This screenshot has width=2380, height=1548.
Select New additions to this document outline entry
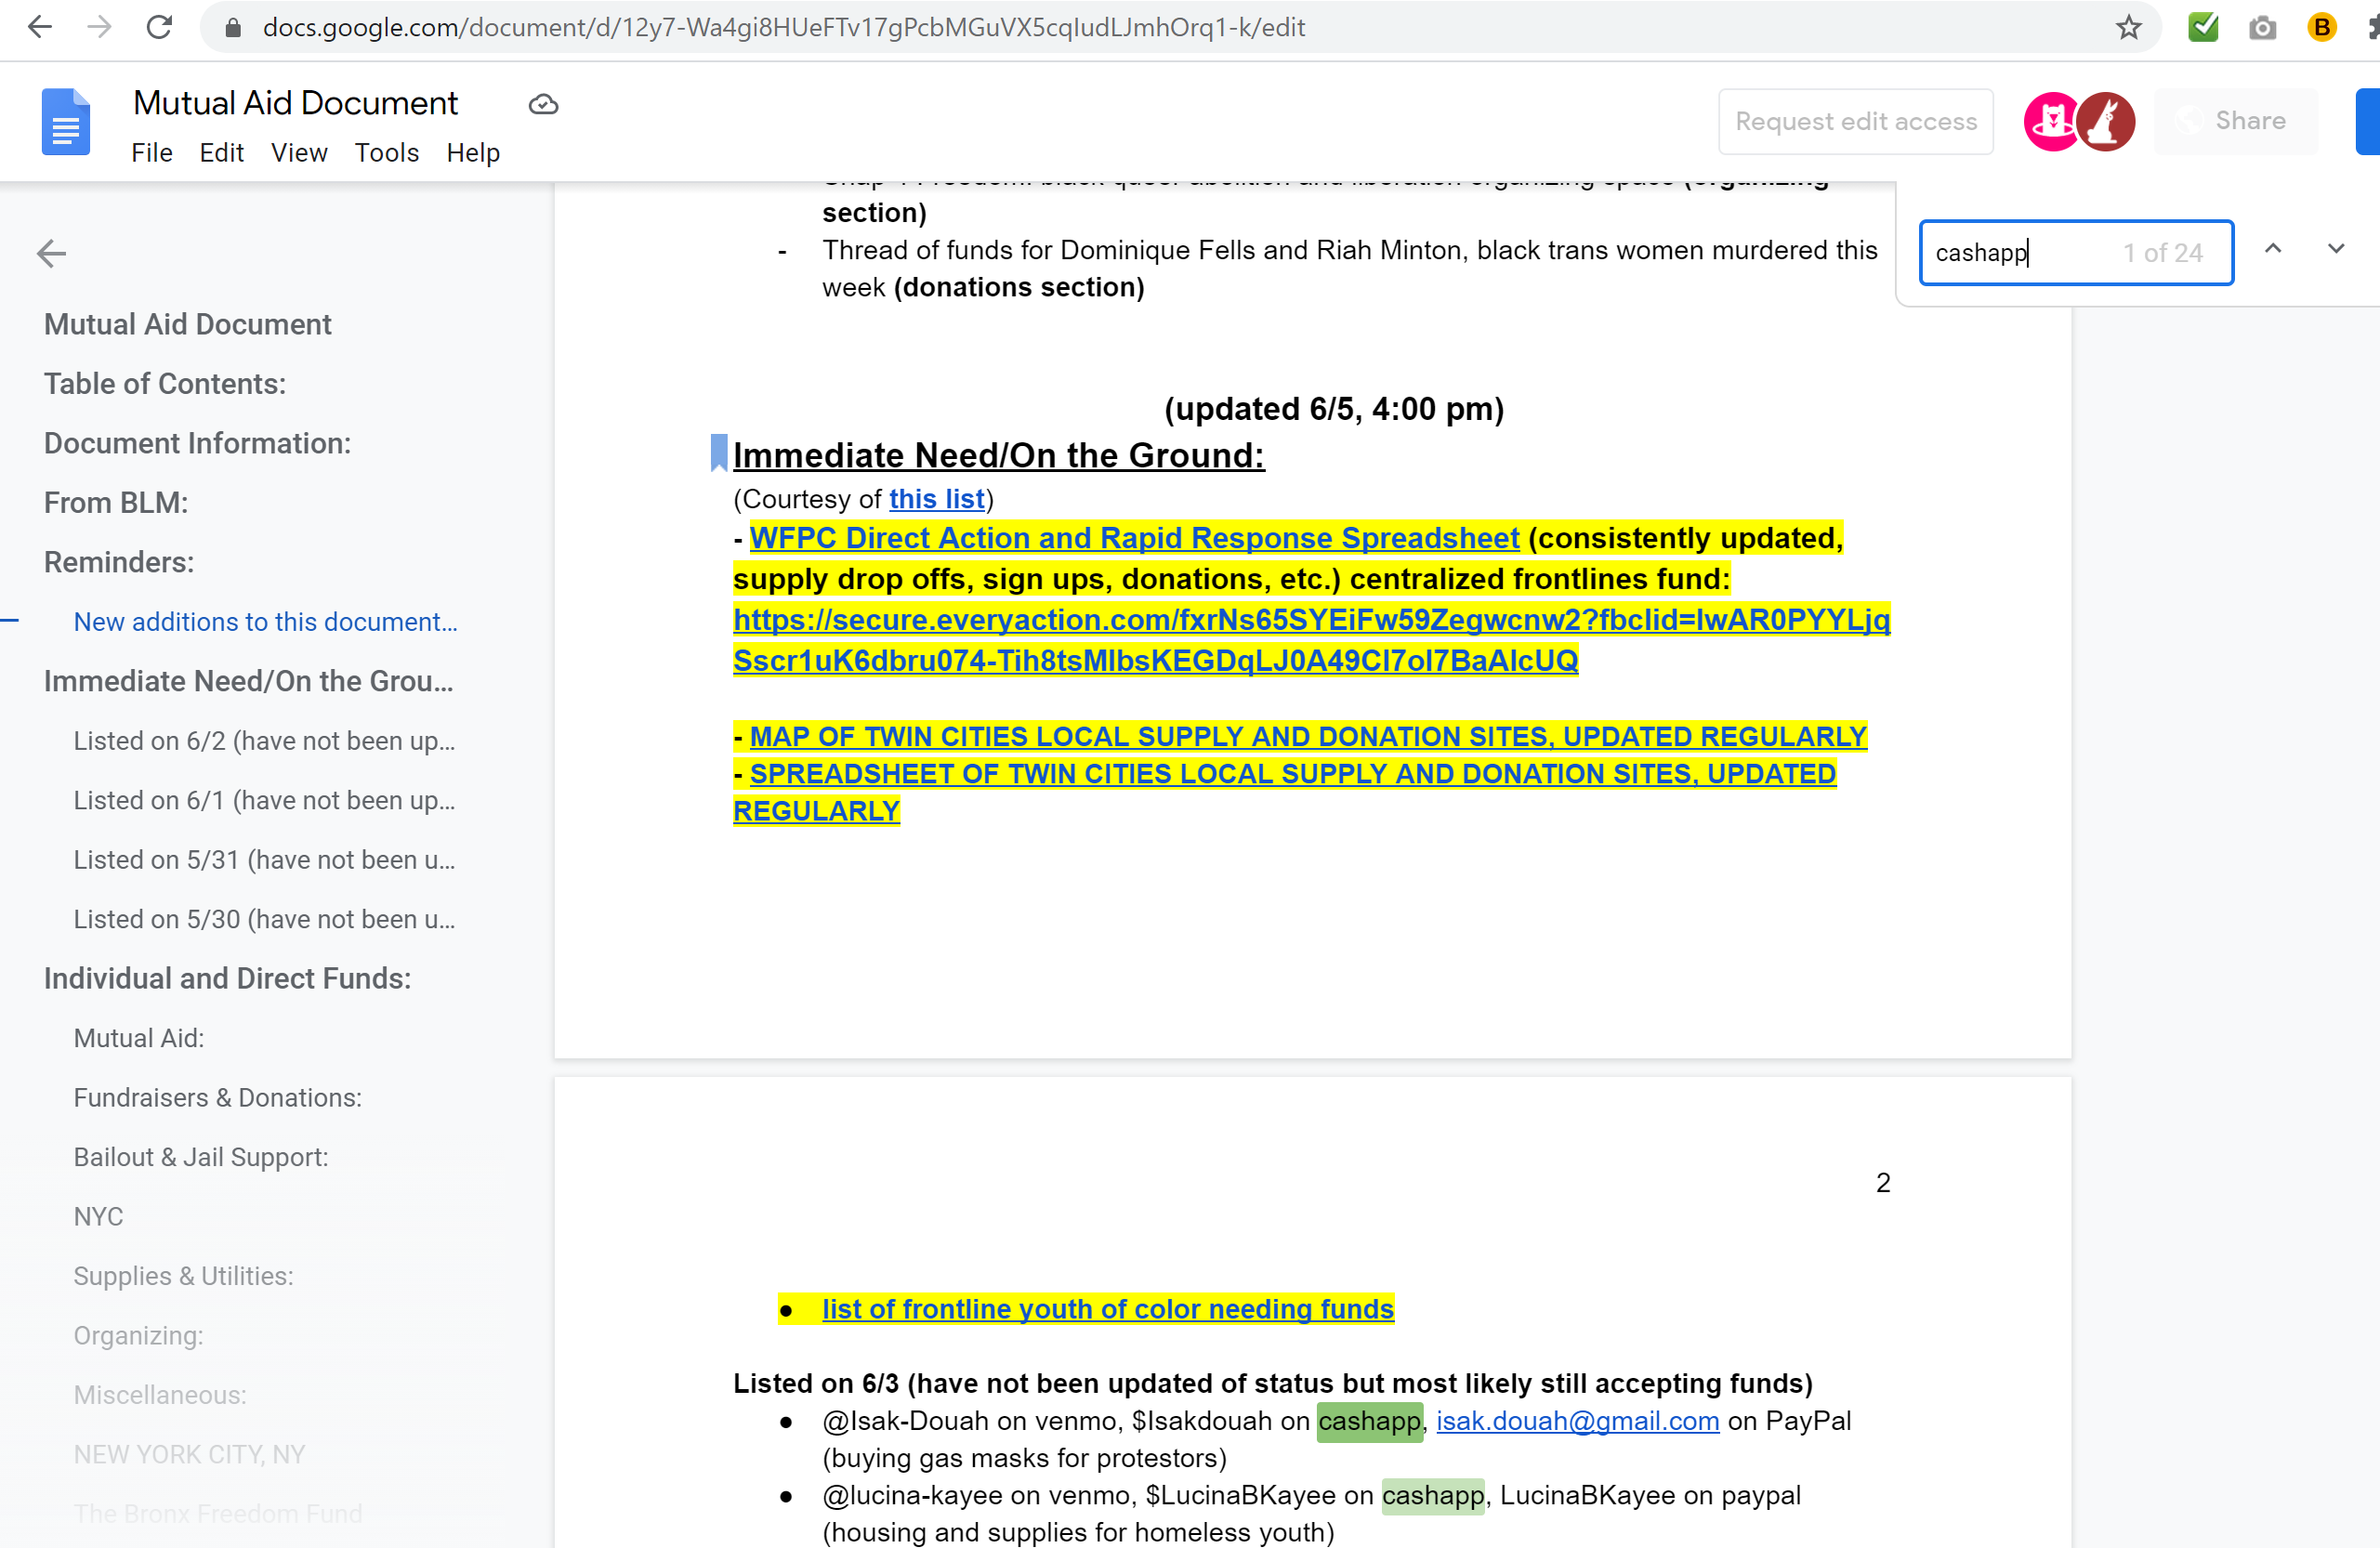pos(265,622)
